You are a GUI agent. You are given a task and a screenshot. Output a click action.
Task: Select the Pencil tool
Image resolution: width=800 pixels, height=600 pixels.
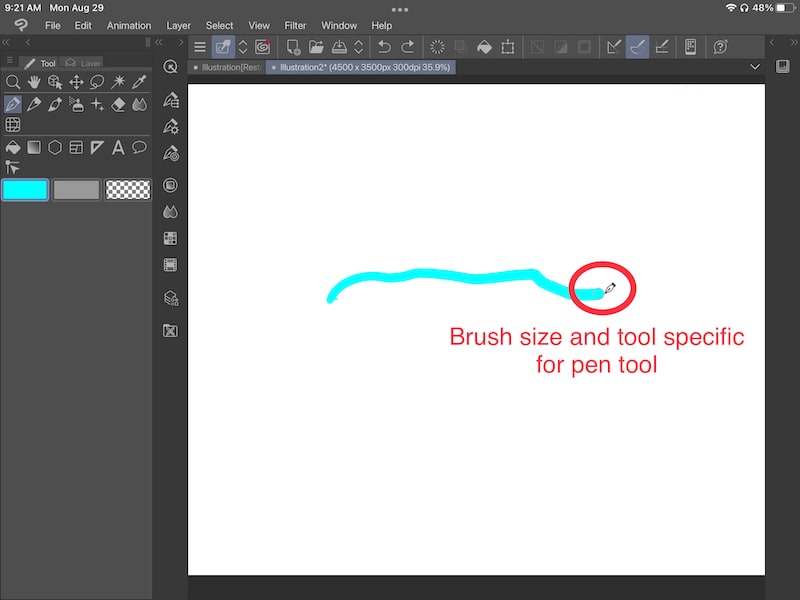(34, 105)
